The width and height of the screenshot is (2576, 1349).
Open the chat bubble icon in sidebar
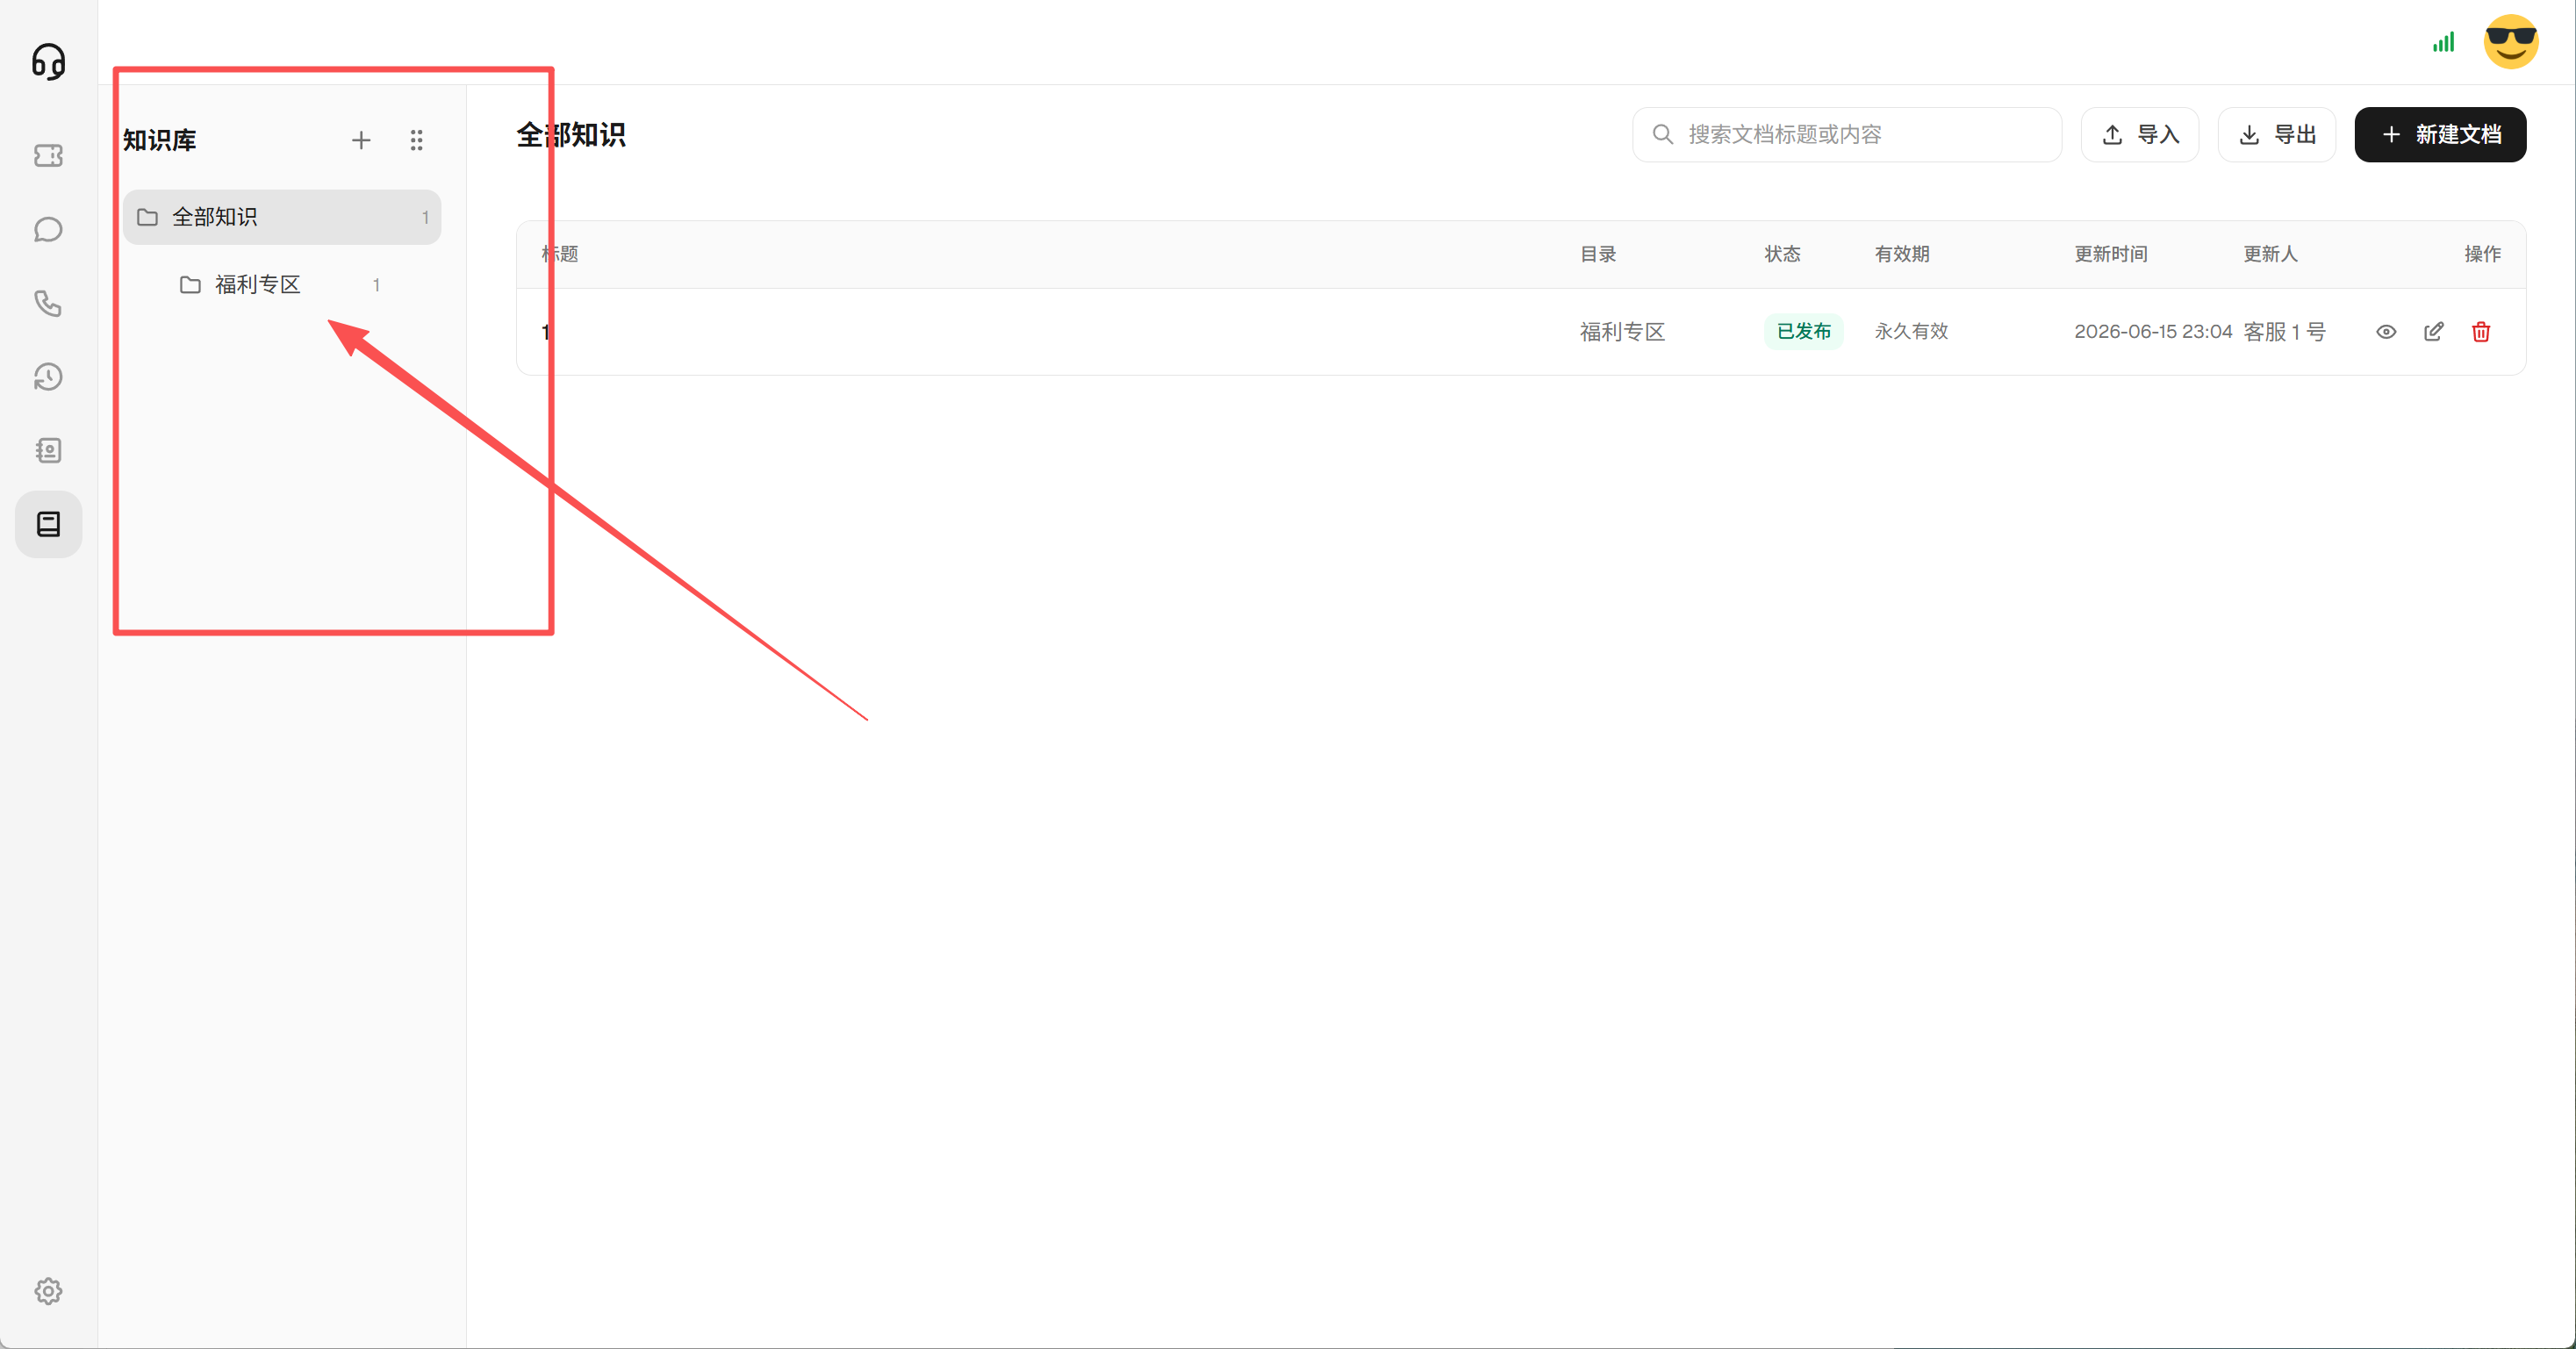tap(48, 229)
